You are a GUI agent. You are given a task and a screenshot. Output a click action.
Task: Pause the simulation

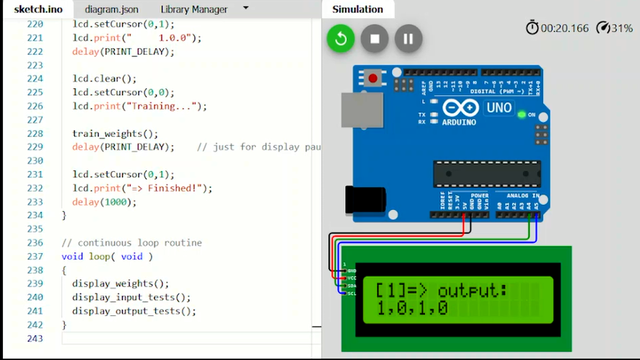coord(409,39)
